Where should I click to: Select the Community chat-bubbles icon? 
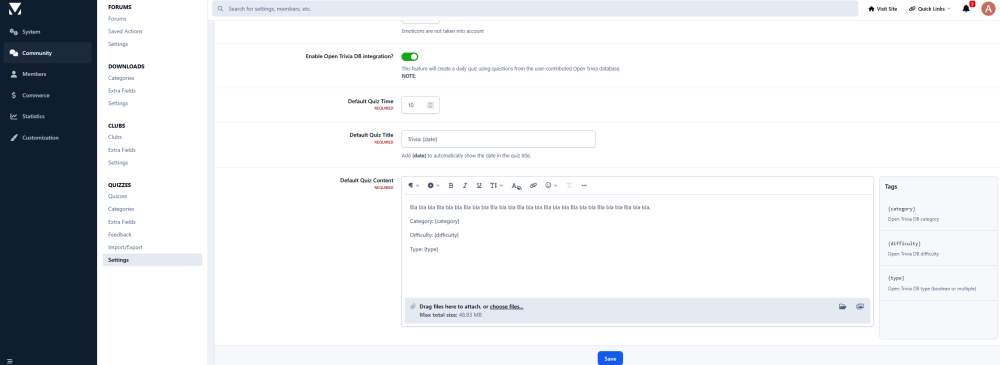click(x=13, y=53)
